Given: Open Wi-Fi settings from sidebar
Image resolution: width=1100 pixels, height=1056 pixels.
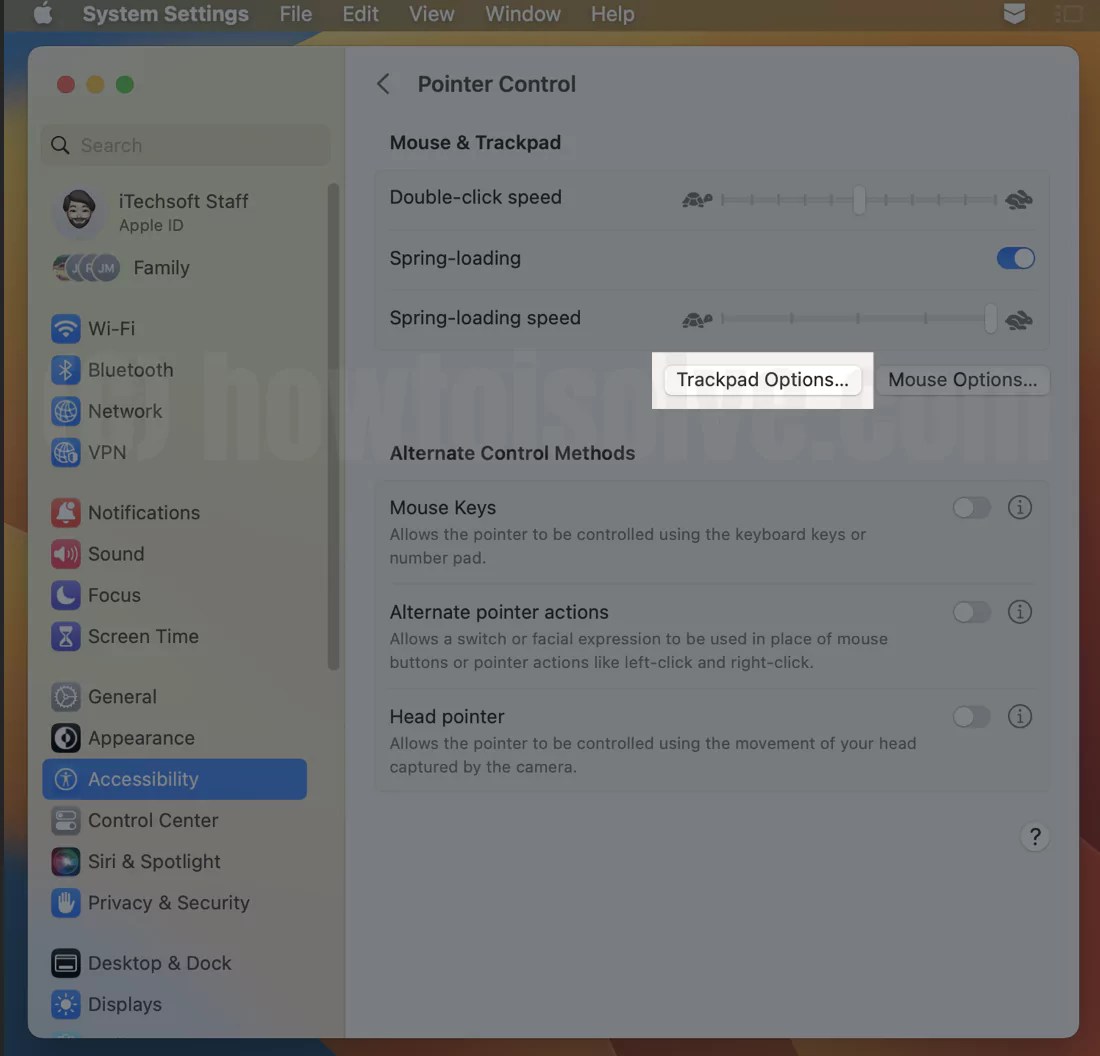Looking at the screenshot, I should [113, 328].
